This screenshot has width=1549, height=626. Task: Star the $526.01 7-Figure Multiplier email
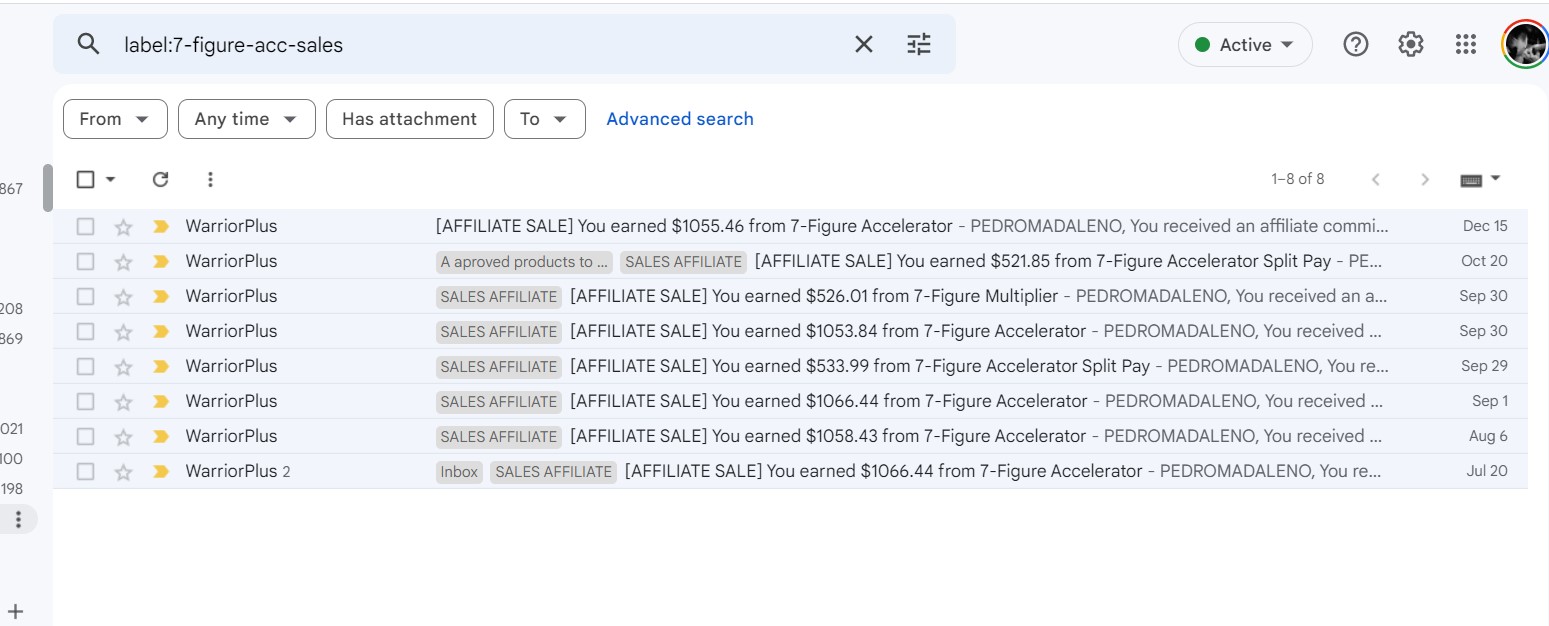pyautogui.click(x=123, y=296)
